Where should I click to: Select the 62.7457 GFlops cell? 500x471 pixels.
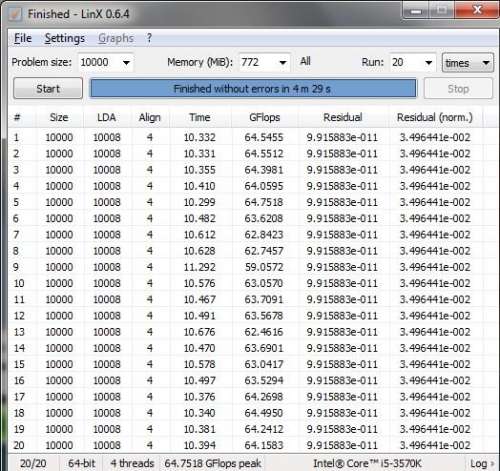pyautogui.click(x=264, y=251)
